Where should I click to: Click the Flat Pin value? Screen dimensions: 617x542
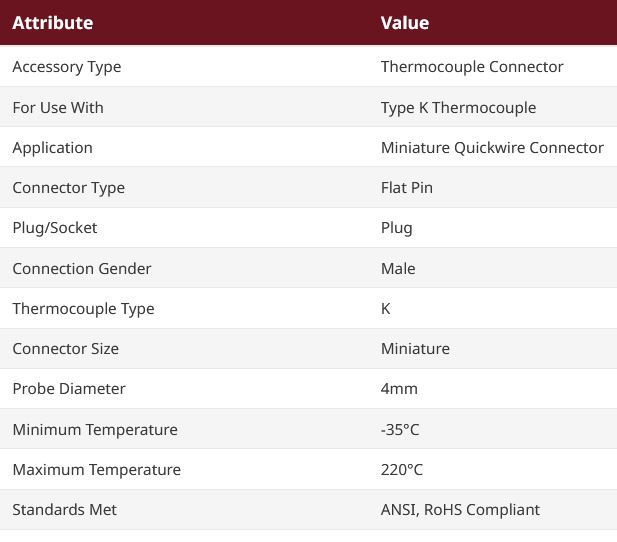(x=407, y=188)
